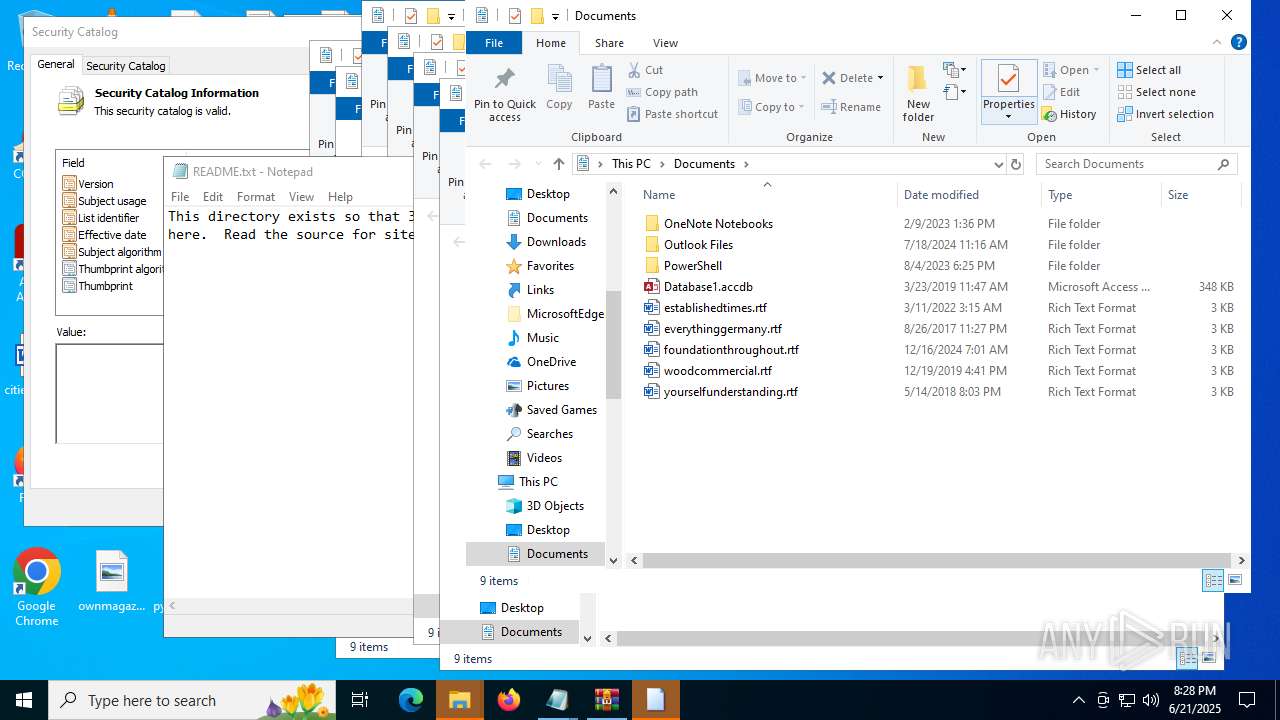The image size is (1280, 720).
Task: Open the notification center icon
Action: click(x=1248, y=700)
